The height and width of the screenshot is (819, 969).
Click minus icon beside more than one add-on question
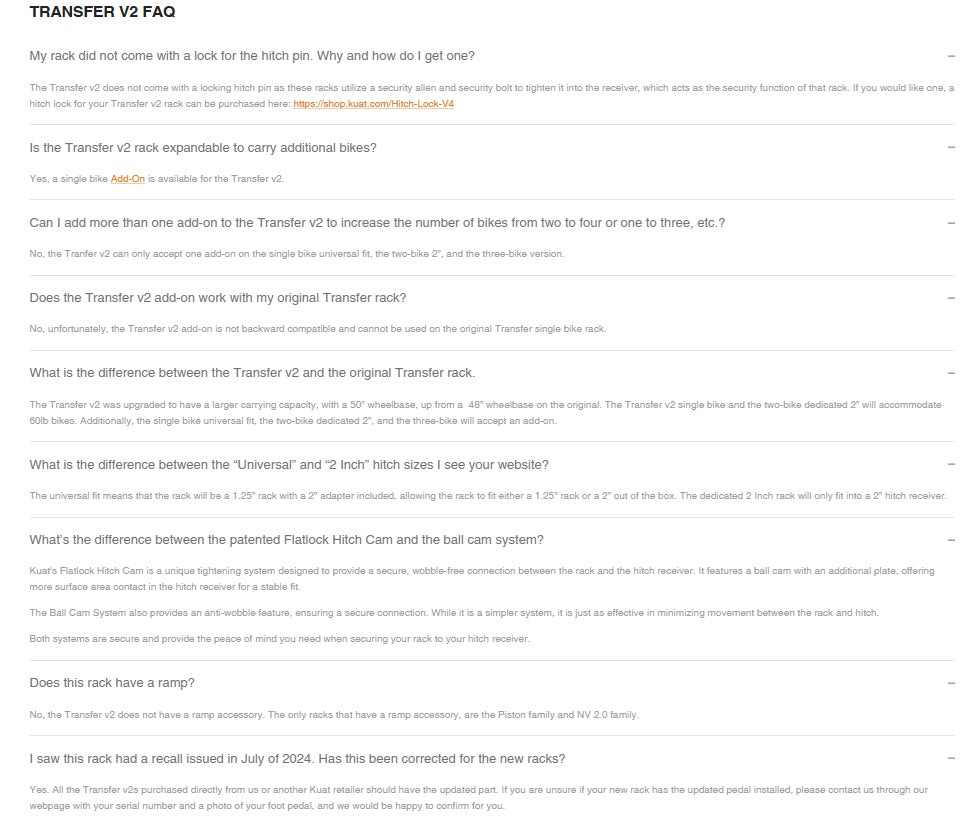[x=951, y=223]
